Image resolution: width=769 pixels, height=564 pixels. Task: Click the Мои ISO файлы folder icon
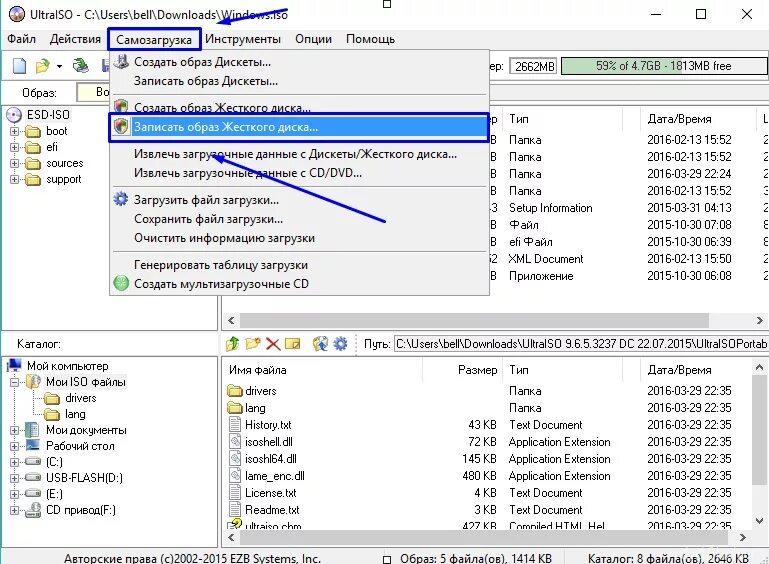[33, 382]
